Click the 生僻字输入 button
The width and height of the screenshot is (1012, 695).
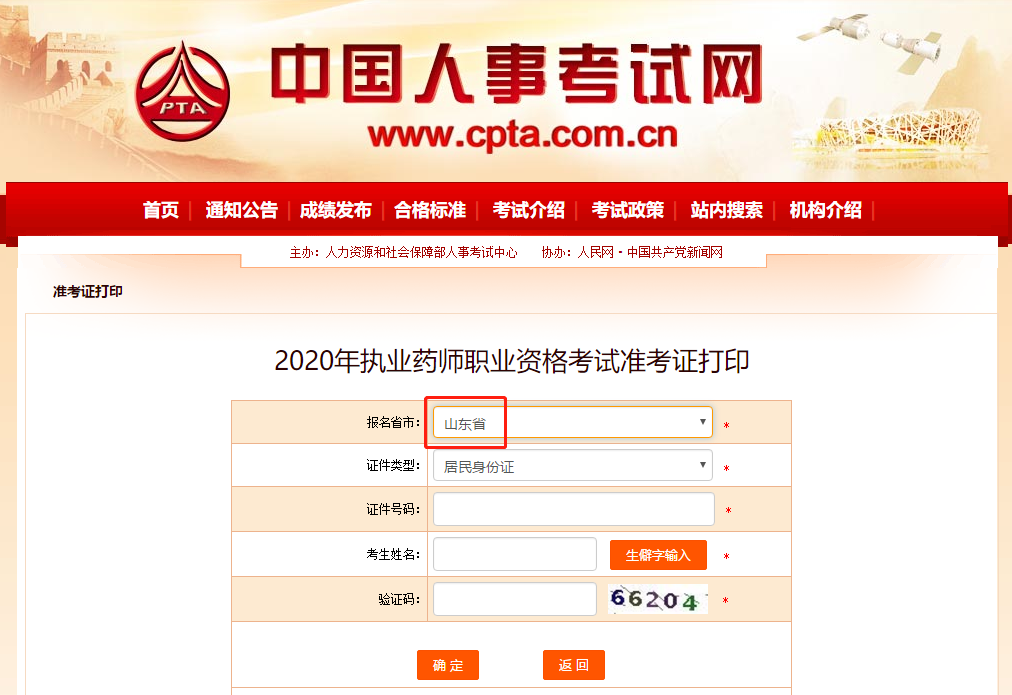coord(658,555)
